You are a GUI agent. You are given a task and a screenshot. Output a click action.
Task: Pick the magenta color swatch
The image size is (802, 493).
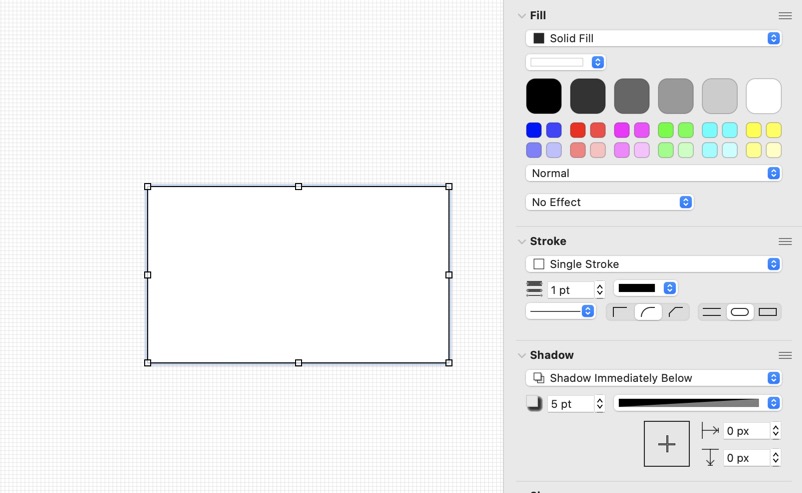click(x=621, y=130)
